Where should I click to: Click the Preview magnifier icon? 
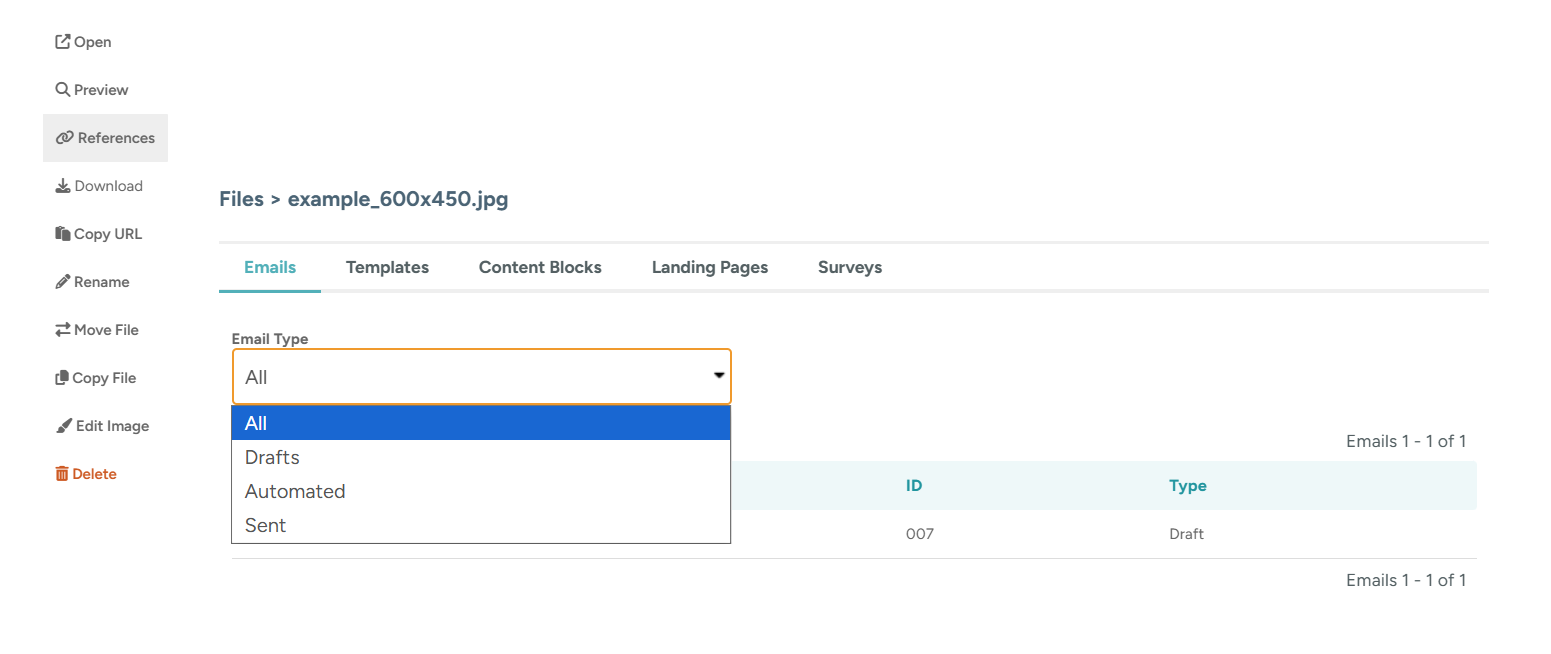click(63, 90)
